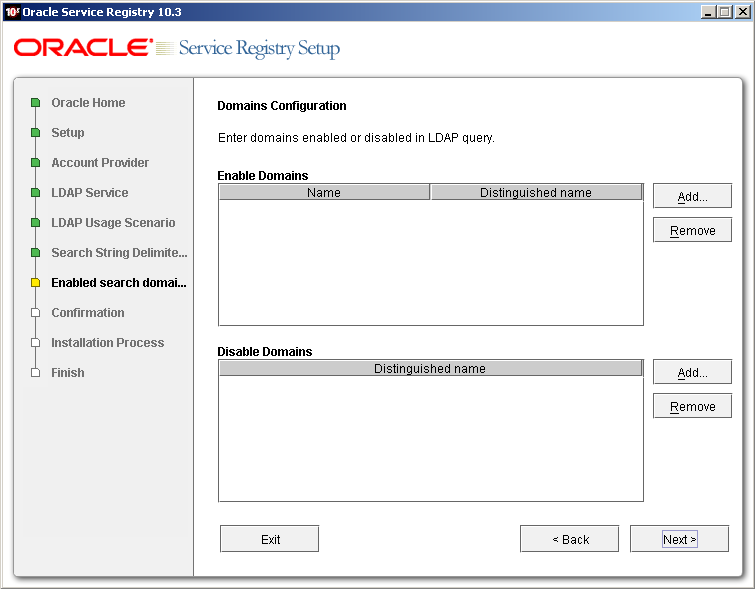The width and height of the screenshot is (755, 589).
Task: Proceed with the Next > button
Action: click(x=679, y=539)
